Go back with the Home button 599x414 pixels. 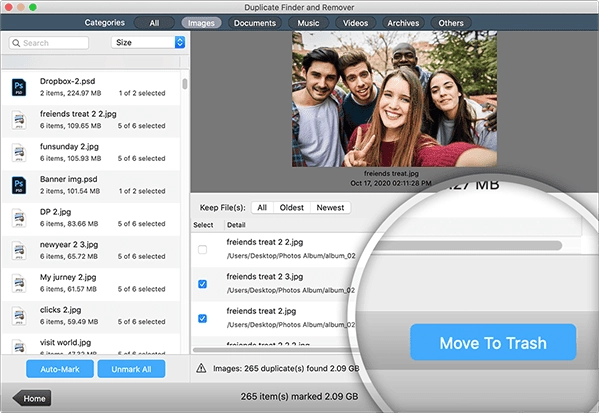[x=32, y=398]
